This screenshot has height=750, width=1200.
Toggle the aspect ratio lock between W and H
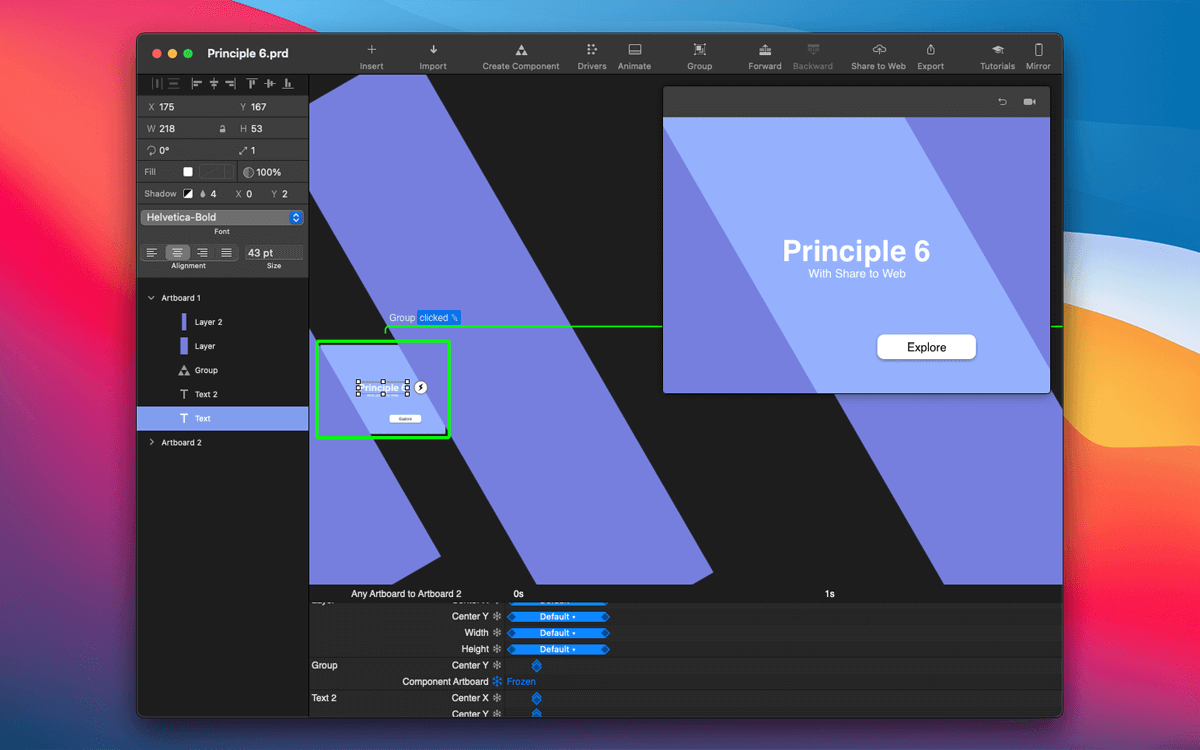pos(222,129)
